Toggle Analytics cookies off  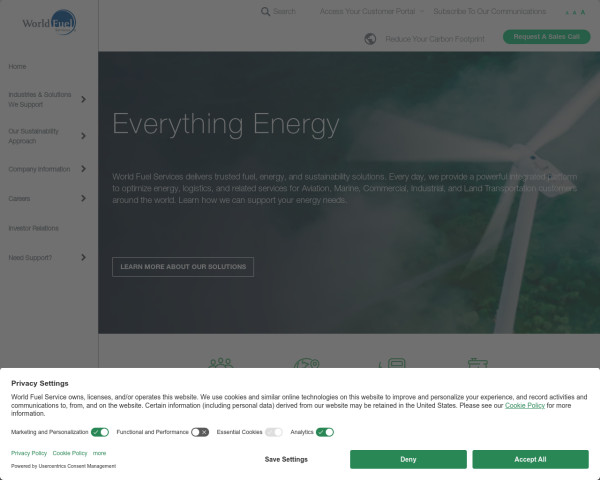click(325, 432)
